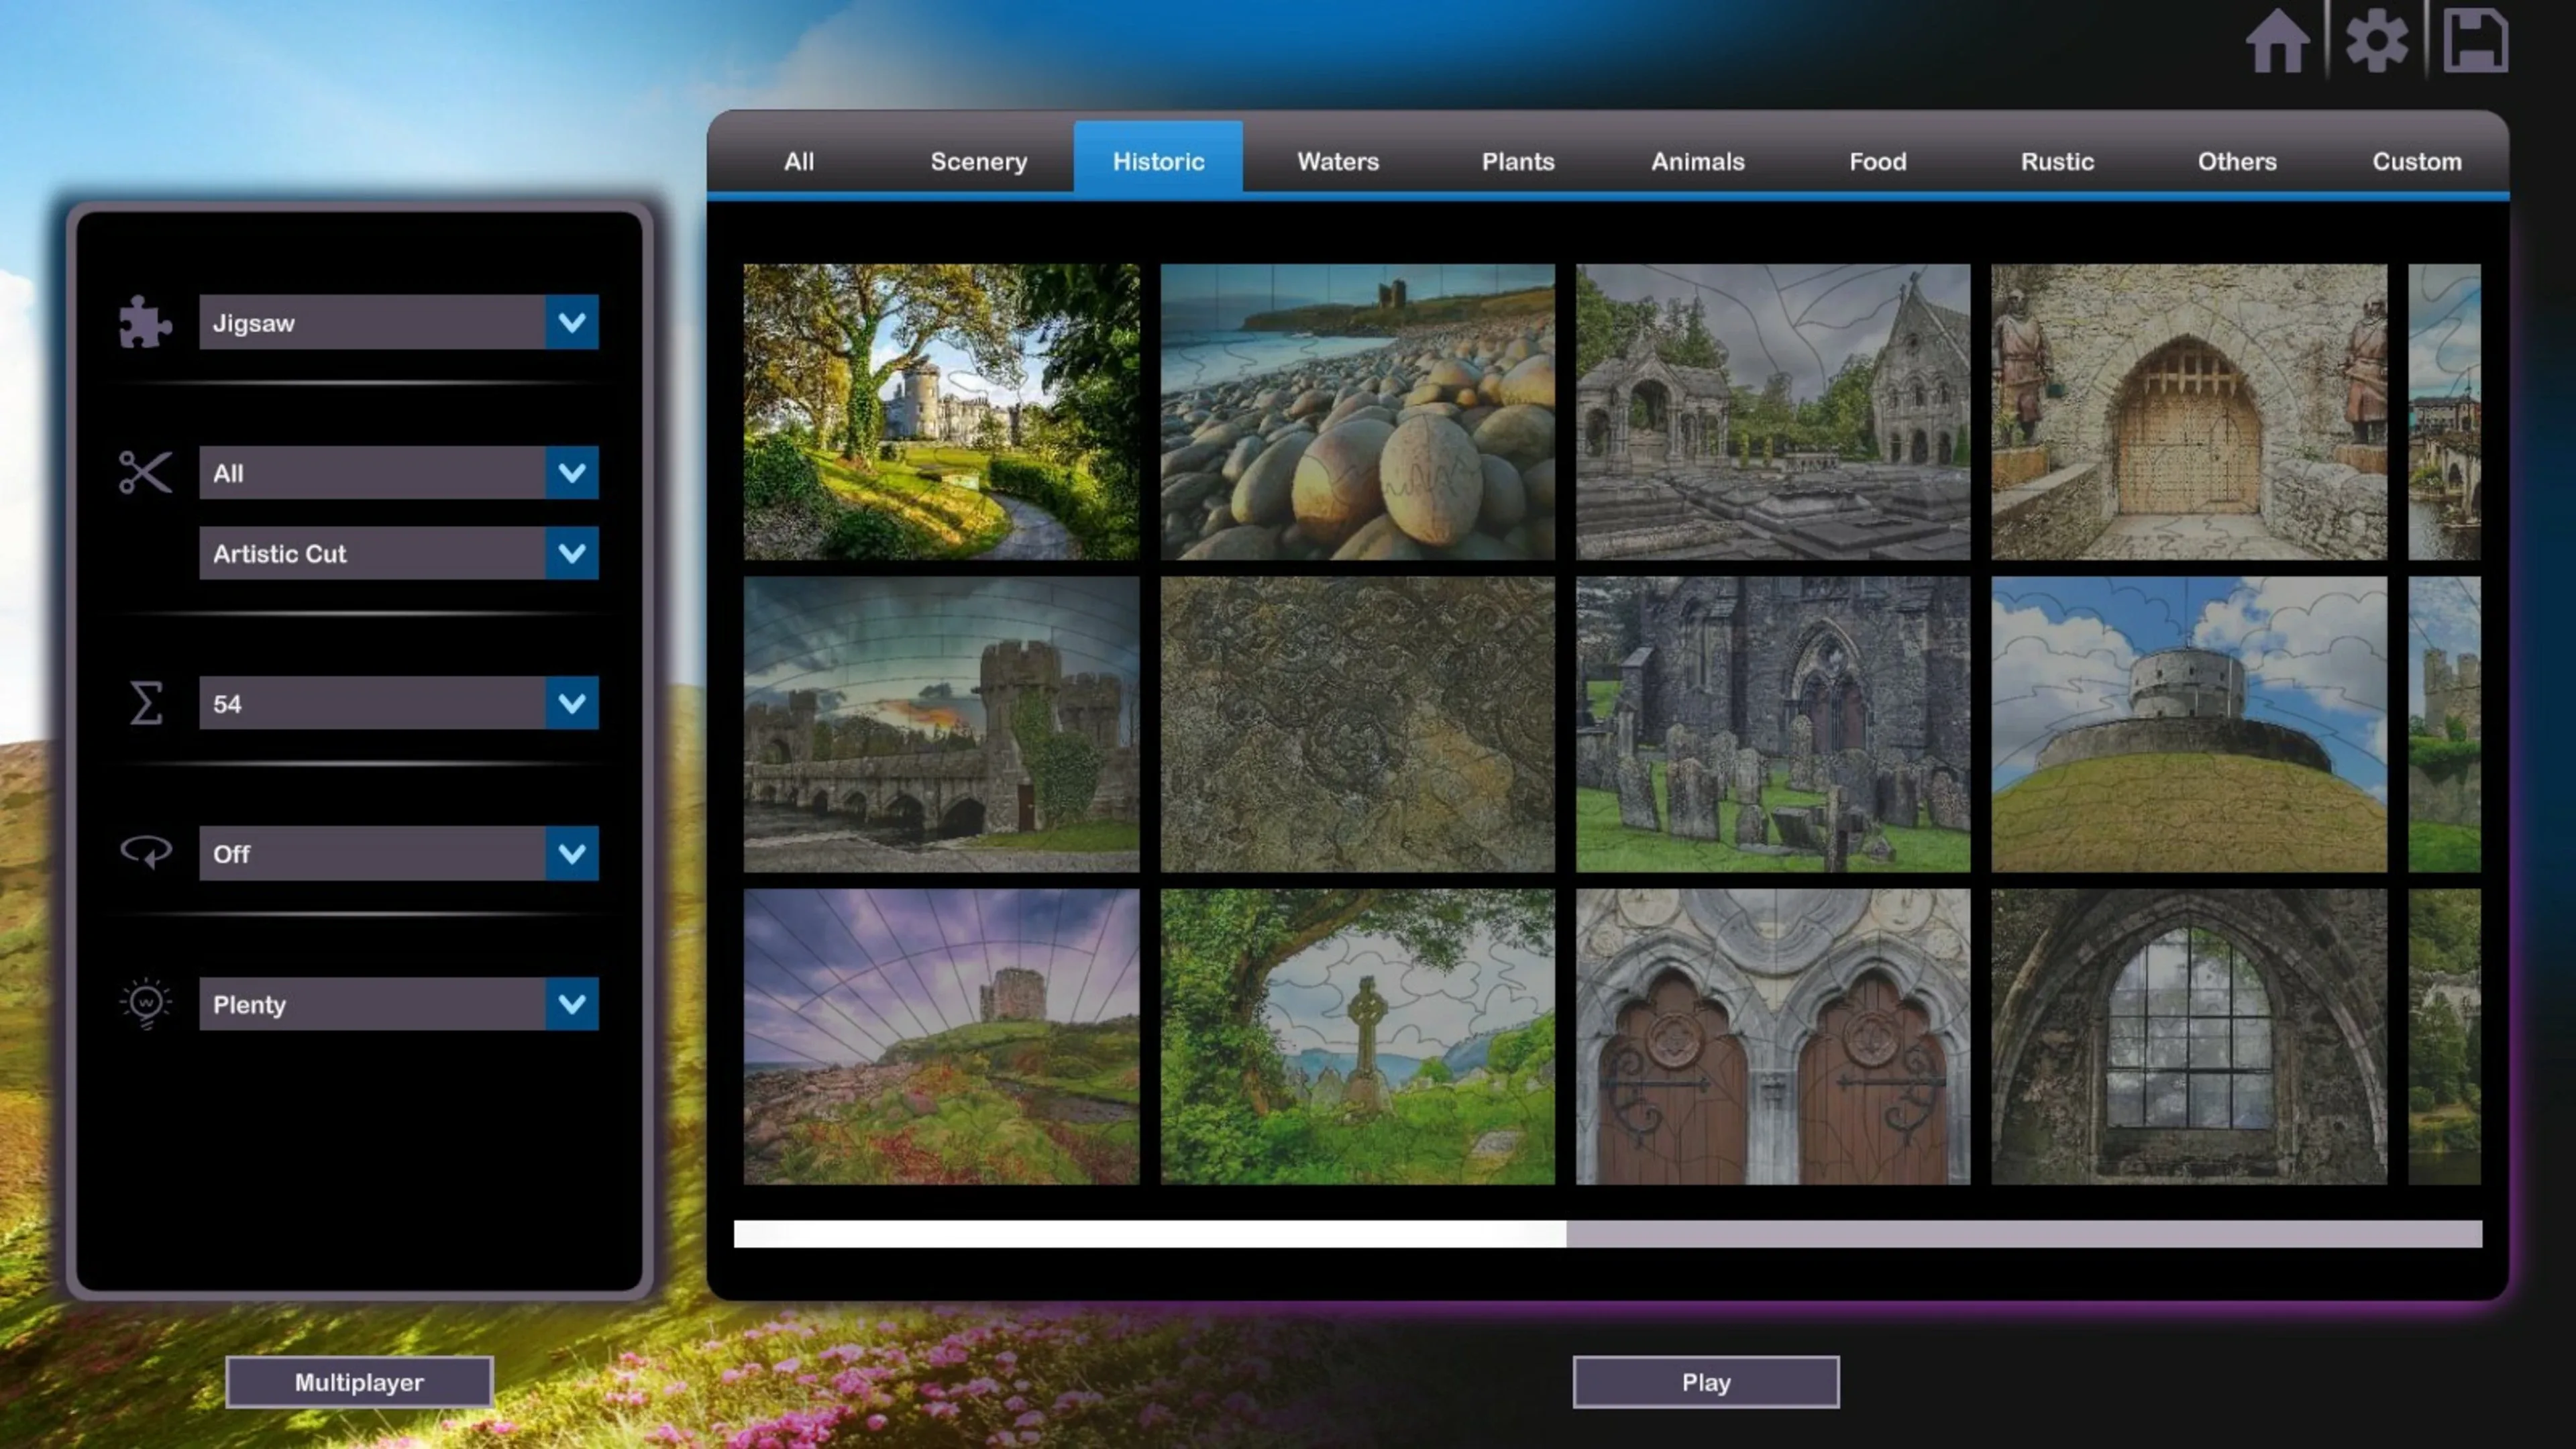
Task: Open the Artistic Cut dropdown
Action: click(x=571, y=553)
